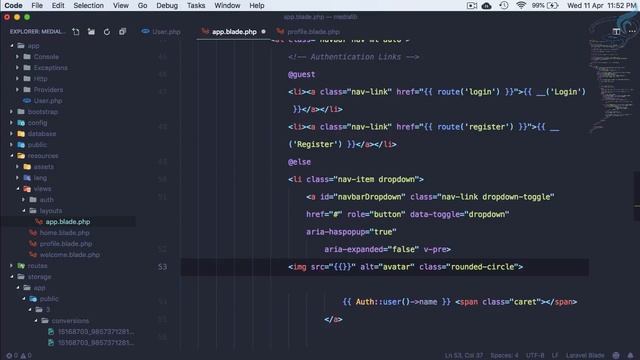Open the Selection menu
The width and height of the screenshot is (640, 360).
click(89, 5)
